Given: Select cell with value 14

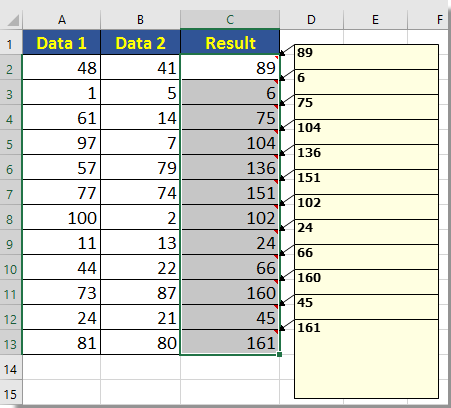Looking at the screenshot, I should [x=140, y=117].
